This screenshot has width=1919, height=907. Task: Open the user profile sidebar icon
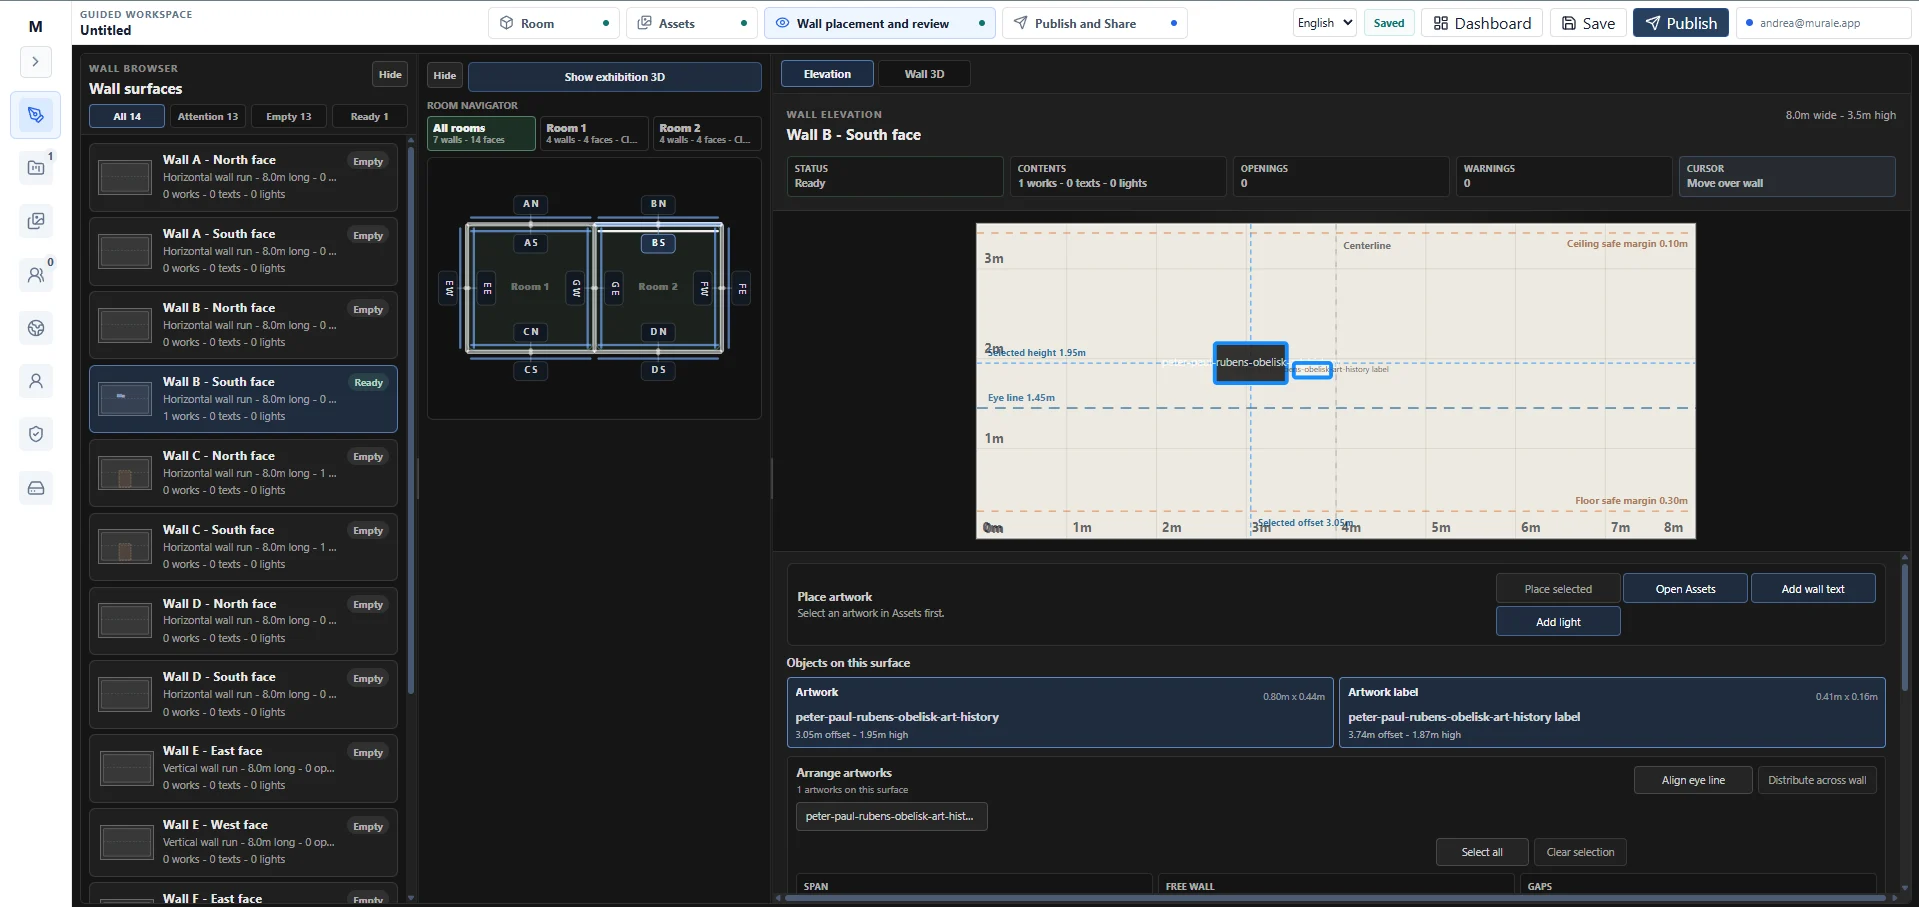pos(36,381)
